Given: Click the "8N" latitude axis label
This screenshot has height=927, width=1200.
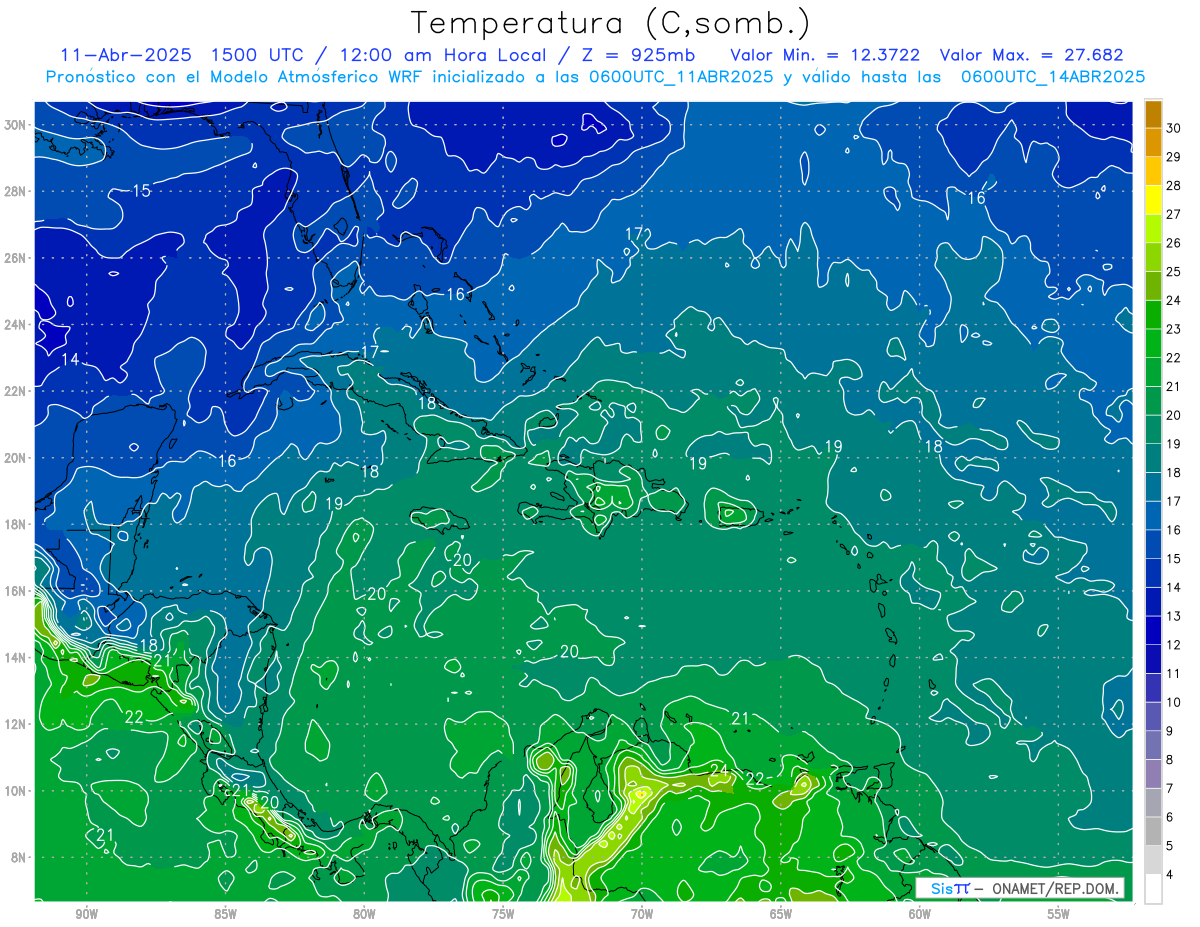Looking at the screenshot, I should [20, 858].
